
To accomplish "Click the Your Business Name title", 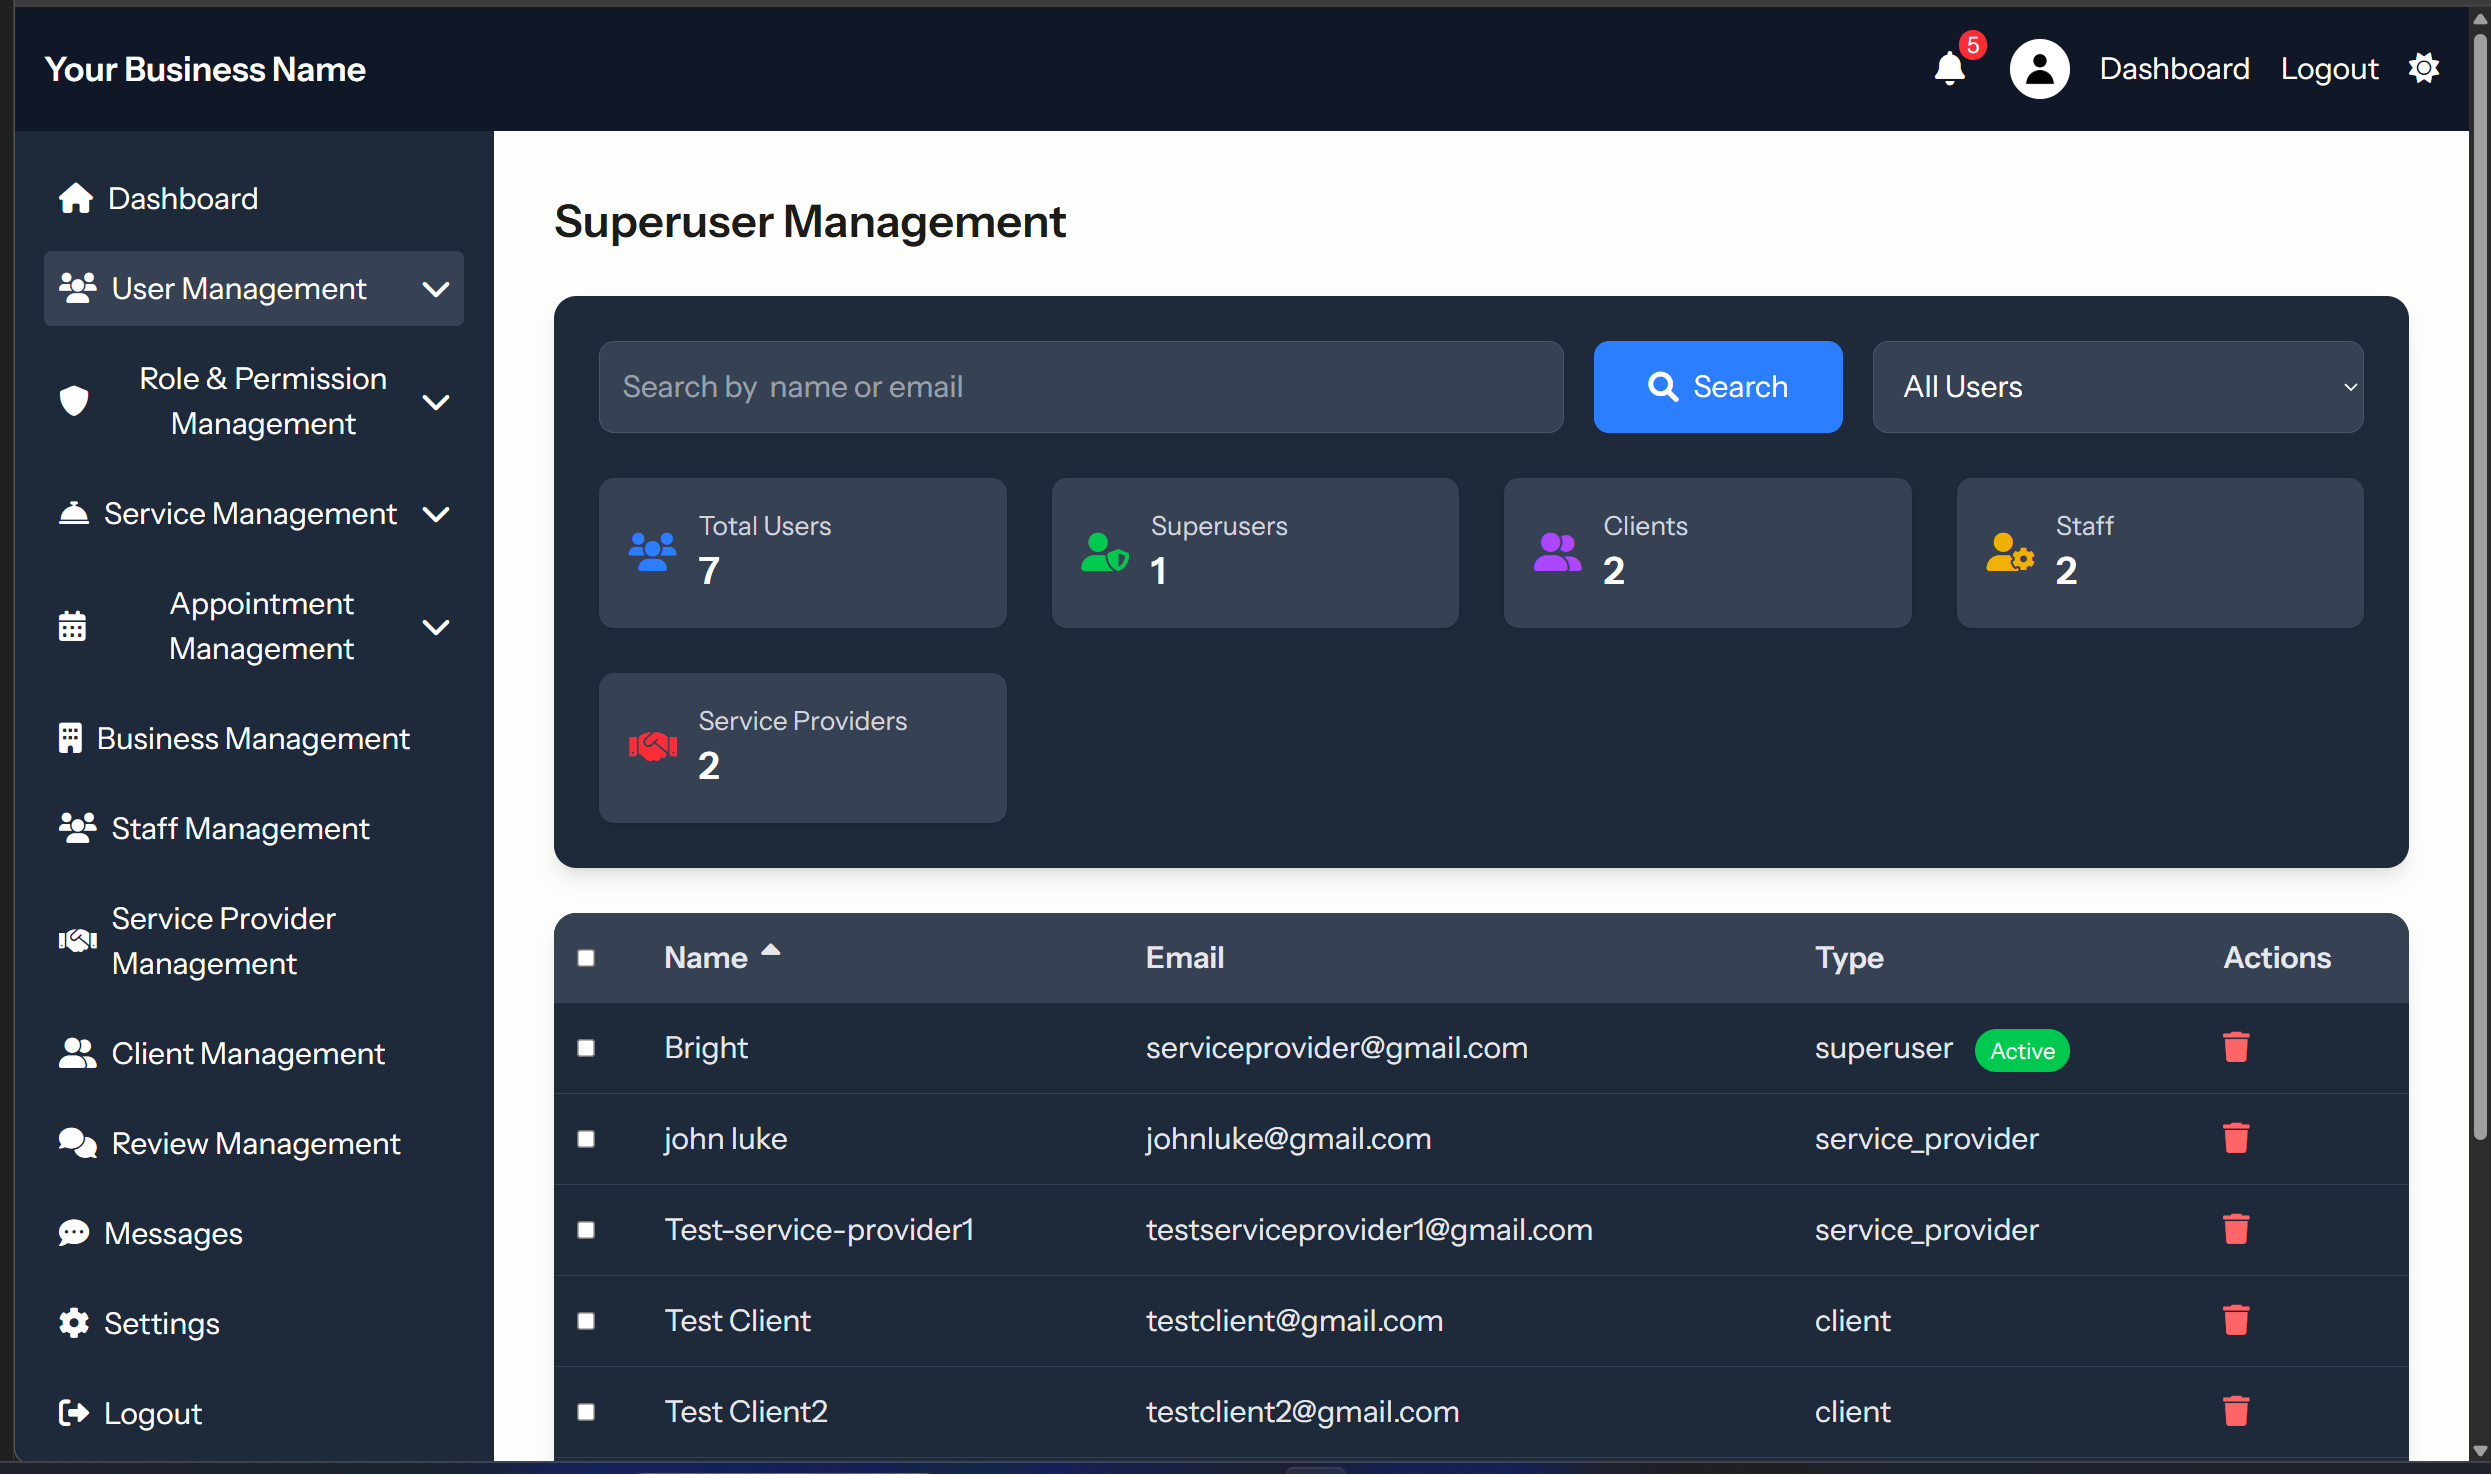I will [x=205, y=69].
